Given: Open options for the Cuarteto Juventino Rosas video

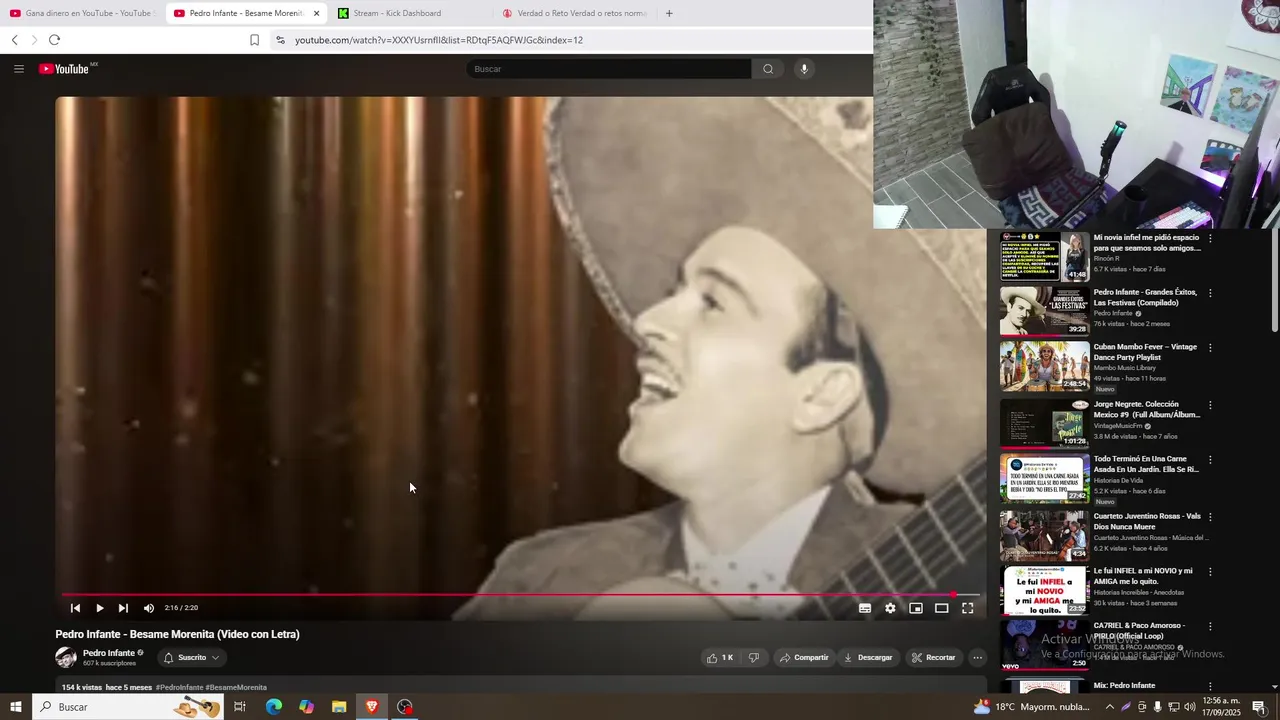Looking at the screenshot, I should point(1210,518).
